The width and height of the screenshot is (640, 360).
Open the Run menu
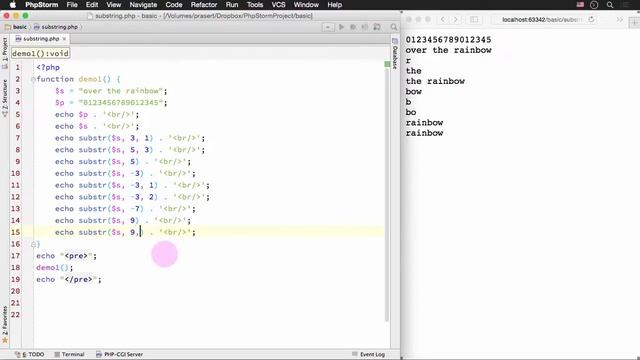click(232, 5)
